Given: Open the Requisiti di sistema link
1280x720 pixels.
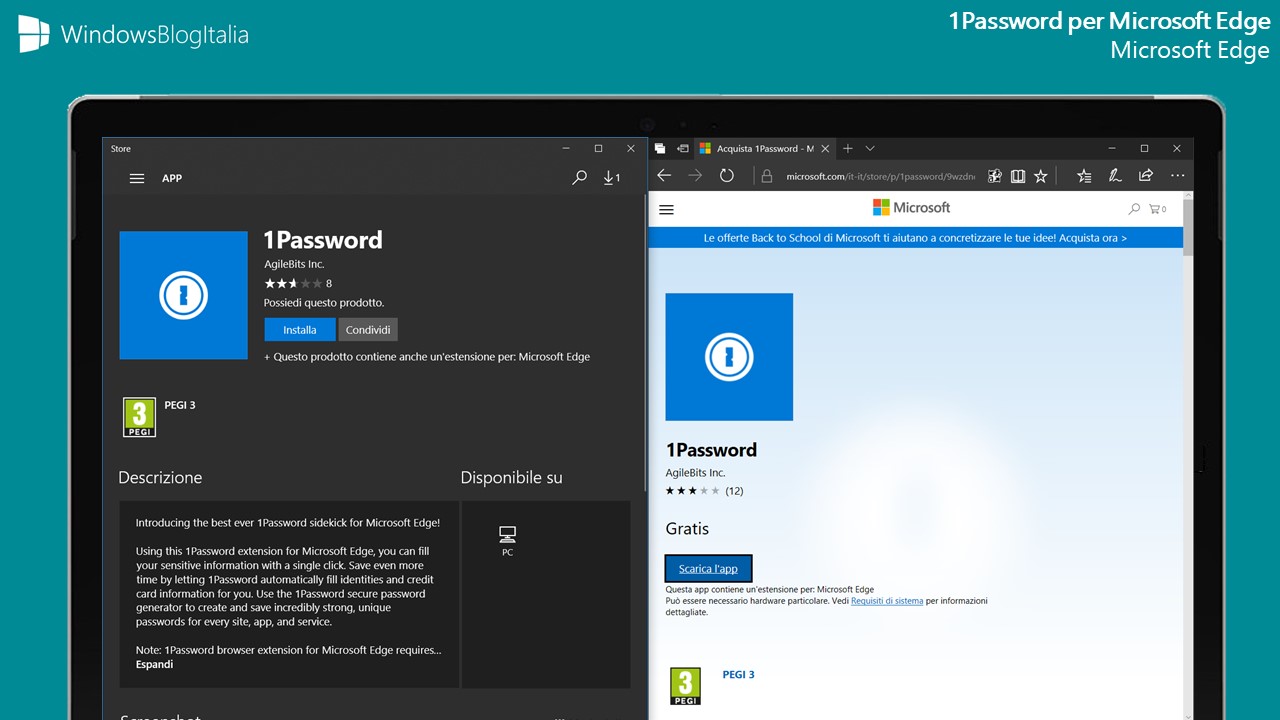Looking at the screenshot, I should tap(887, 601).
